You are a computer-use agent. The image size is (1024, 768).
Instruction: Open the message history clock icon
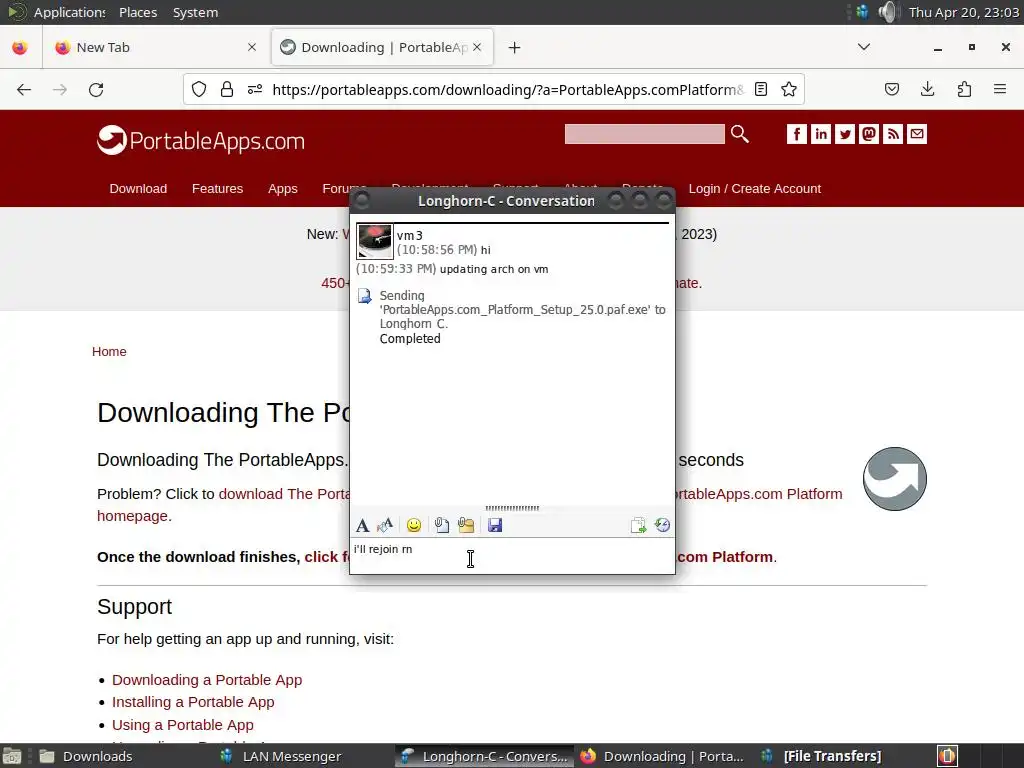pos(662,525)
